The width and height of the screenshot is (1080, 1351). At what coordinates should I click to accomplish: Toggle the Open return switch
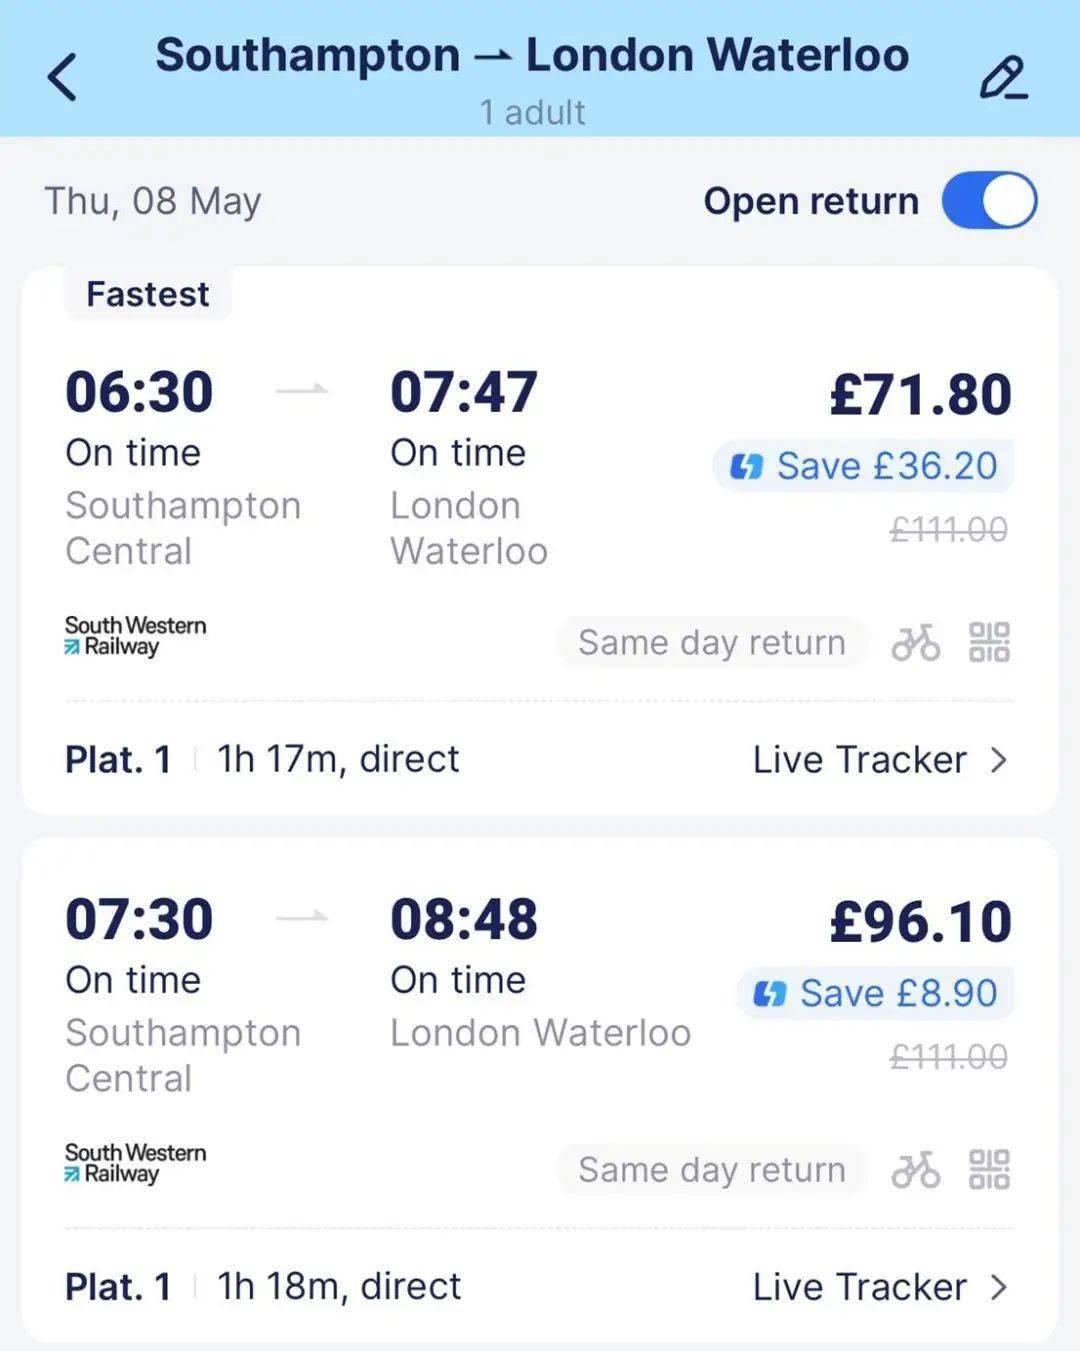(989, 200)
